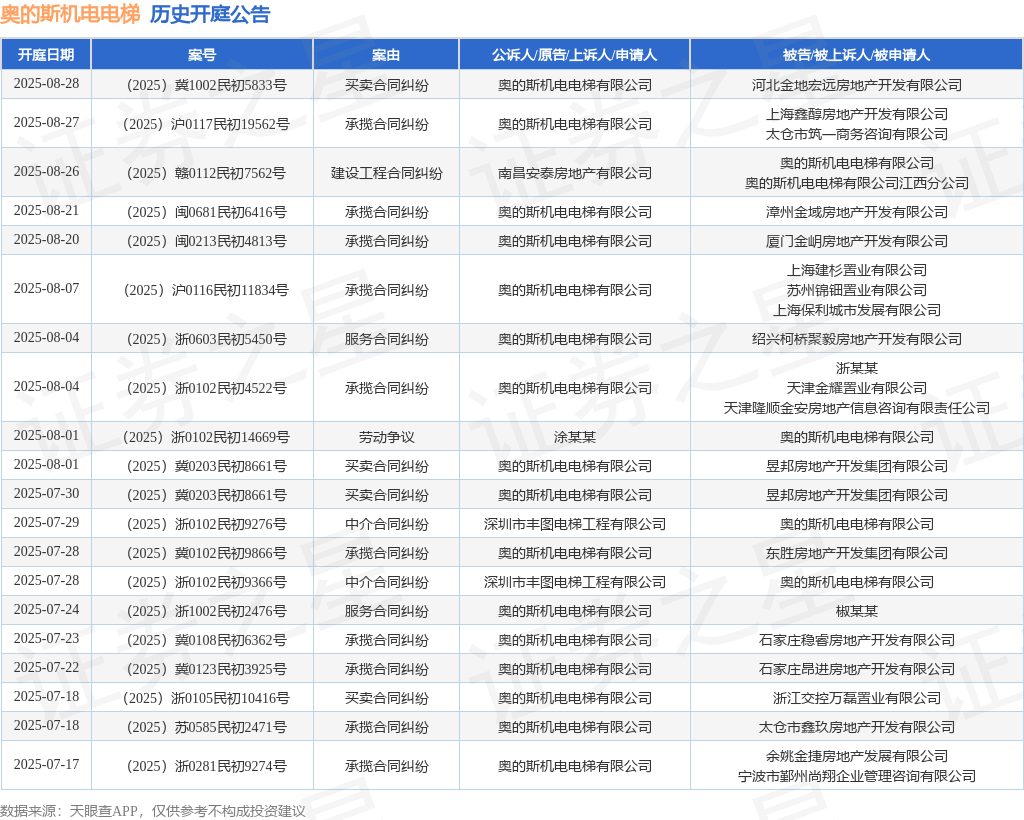The image size is (1024, 820).
Task: Click defendant 上海鑫醇房地产开发有限公司
Action: [x=857, y=114]
